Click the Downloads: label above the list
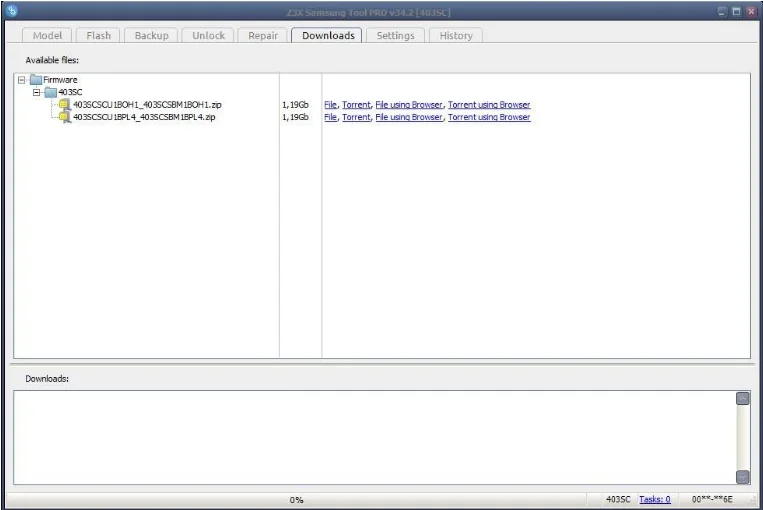 (47, 379)
